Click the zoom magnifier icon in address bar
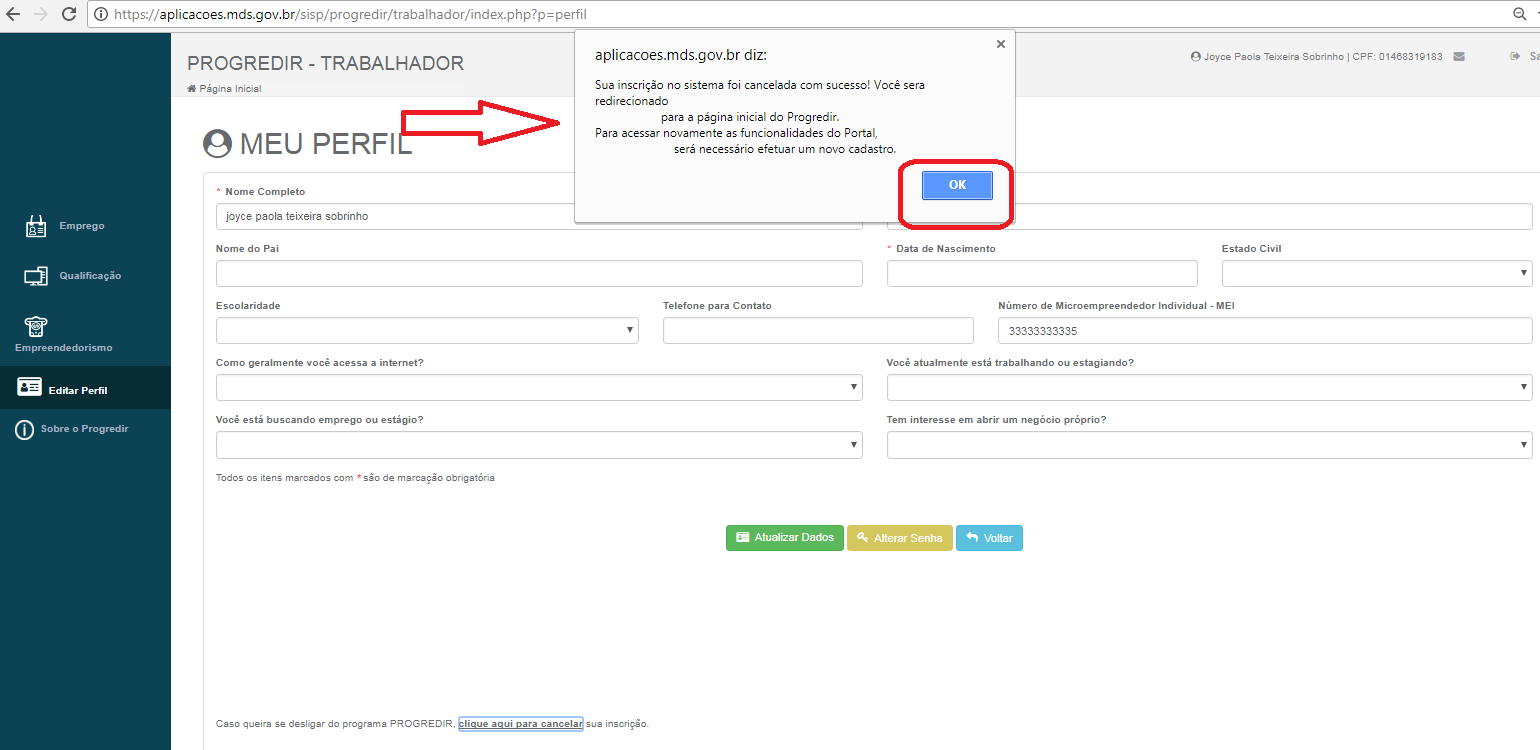Screen dimensions: 1540x750 coord(1519,14)
